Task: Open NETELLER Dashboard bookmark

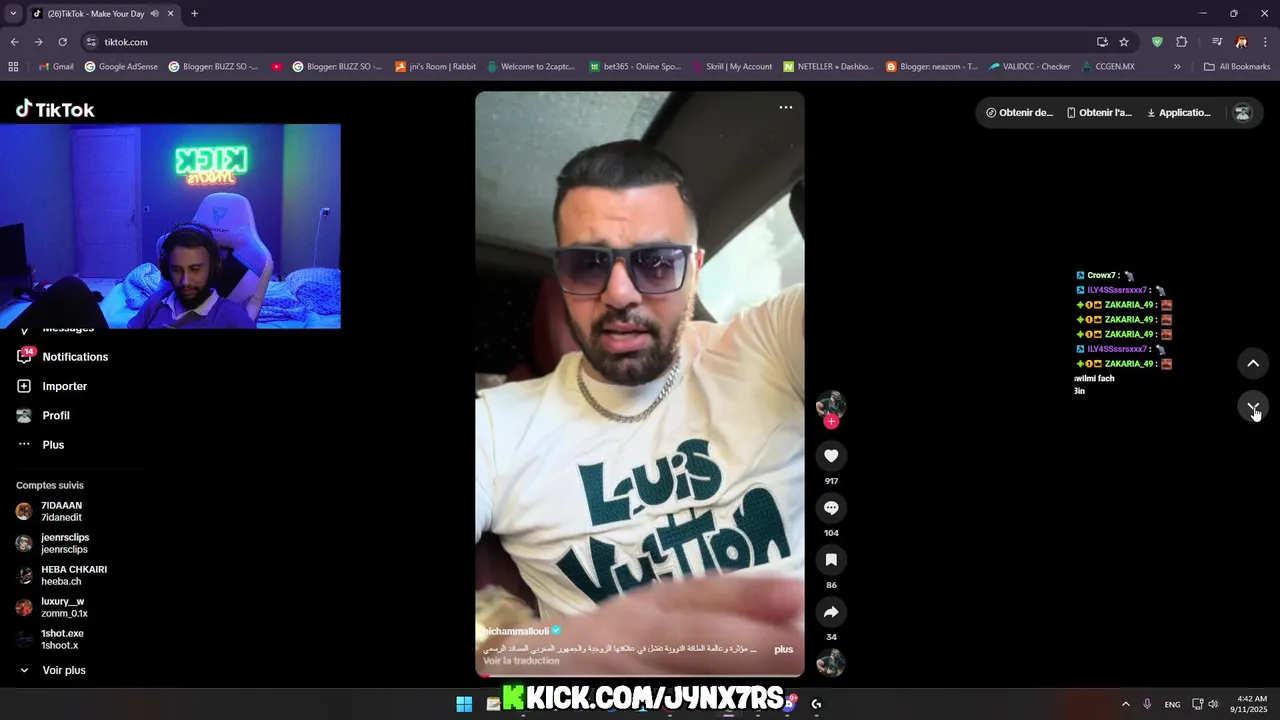Action: coord(828,67)
